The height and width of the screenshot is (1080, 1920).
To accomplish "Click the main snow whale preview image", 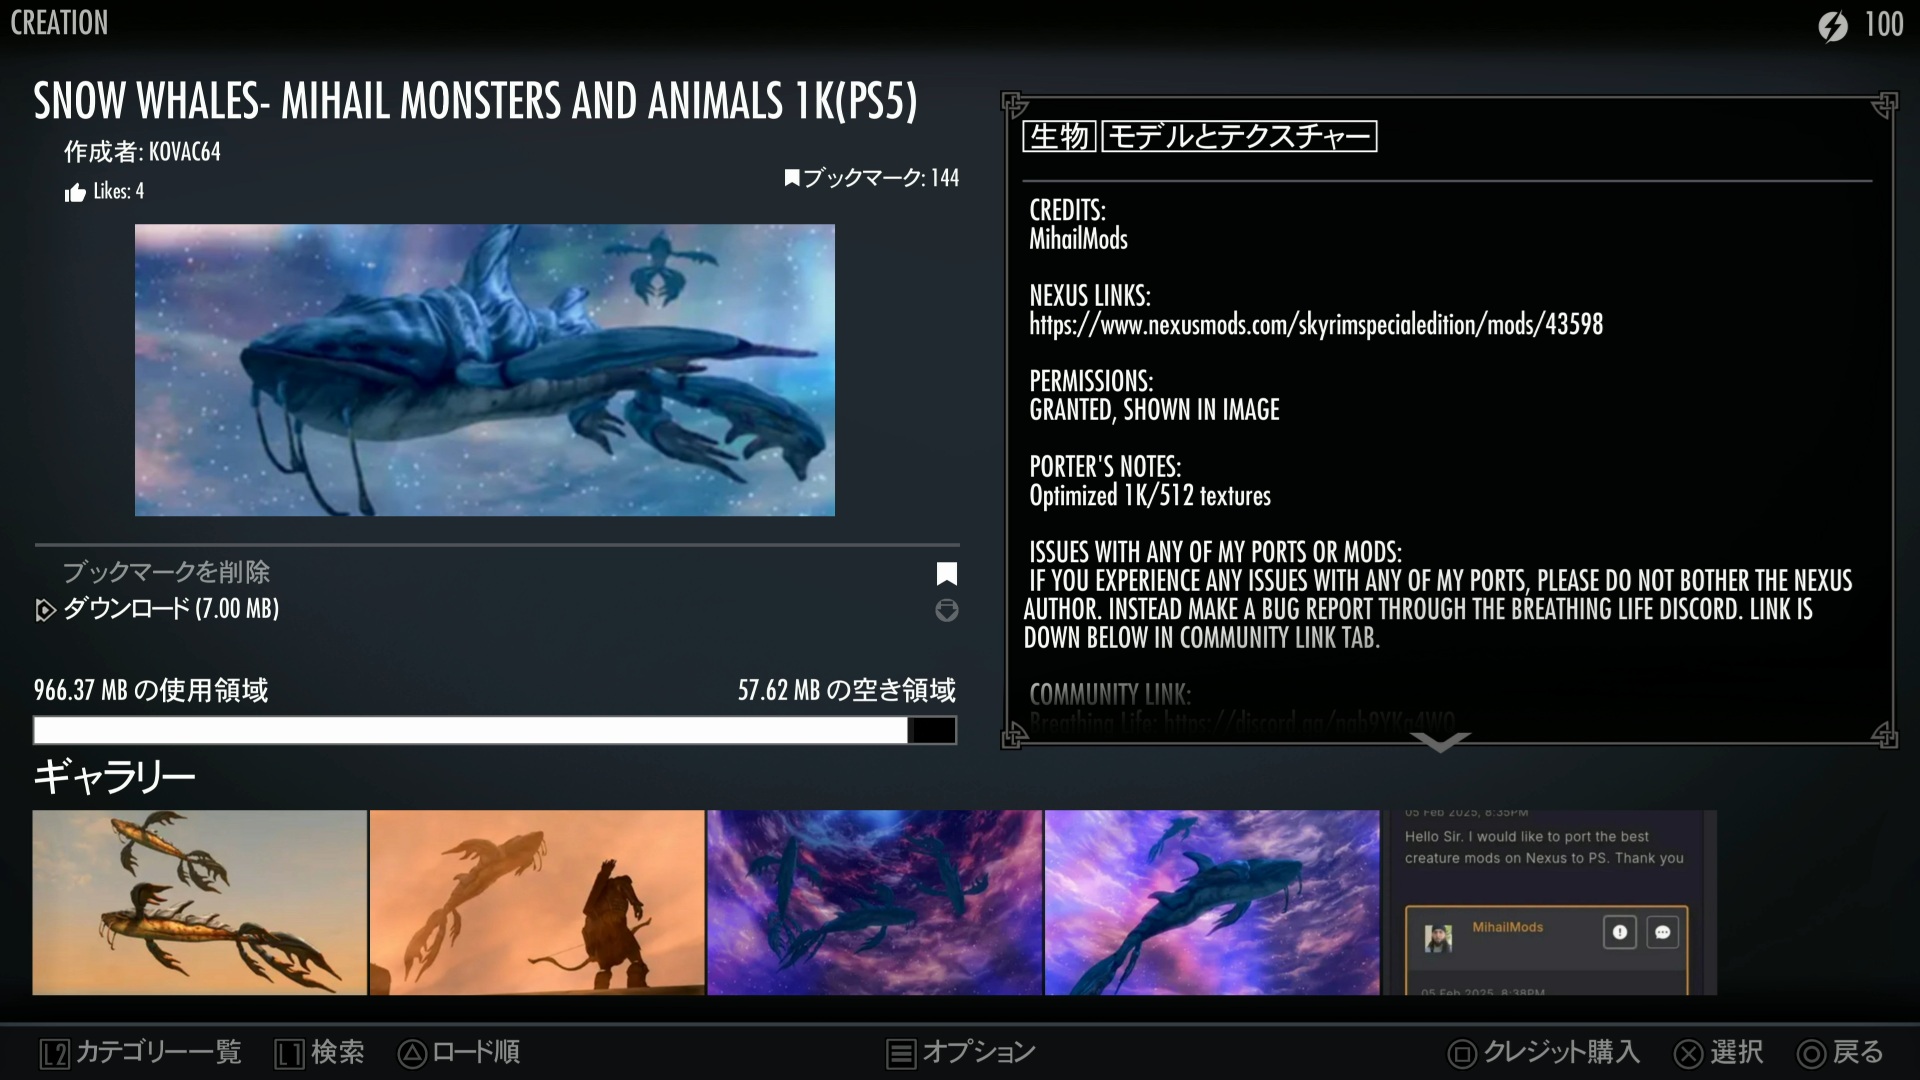I will click(x=484, y=370).
